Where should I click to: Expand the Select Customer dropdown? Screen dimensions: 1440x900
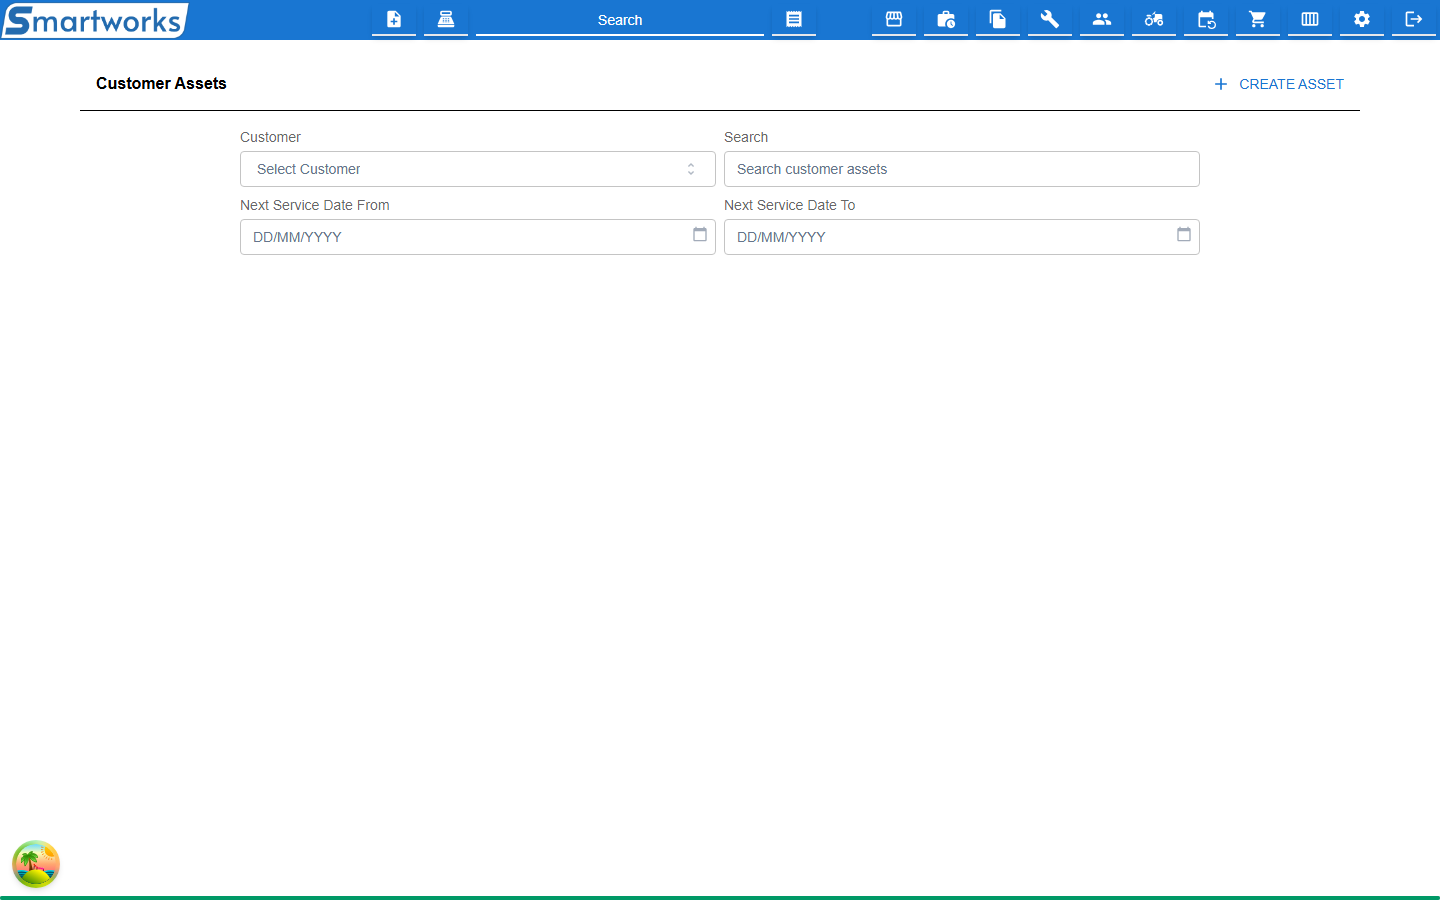coord(478,169)
